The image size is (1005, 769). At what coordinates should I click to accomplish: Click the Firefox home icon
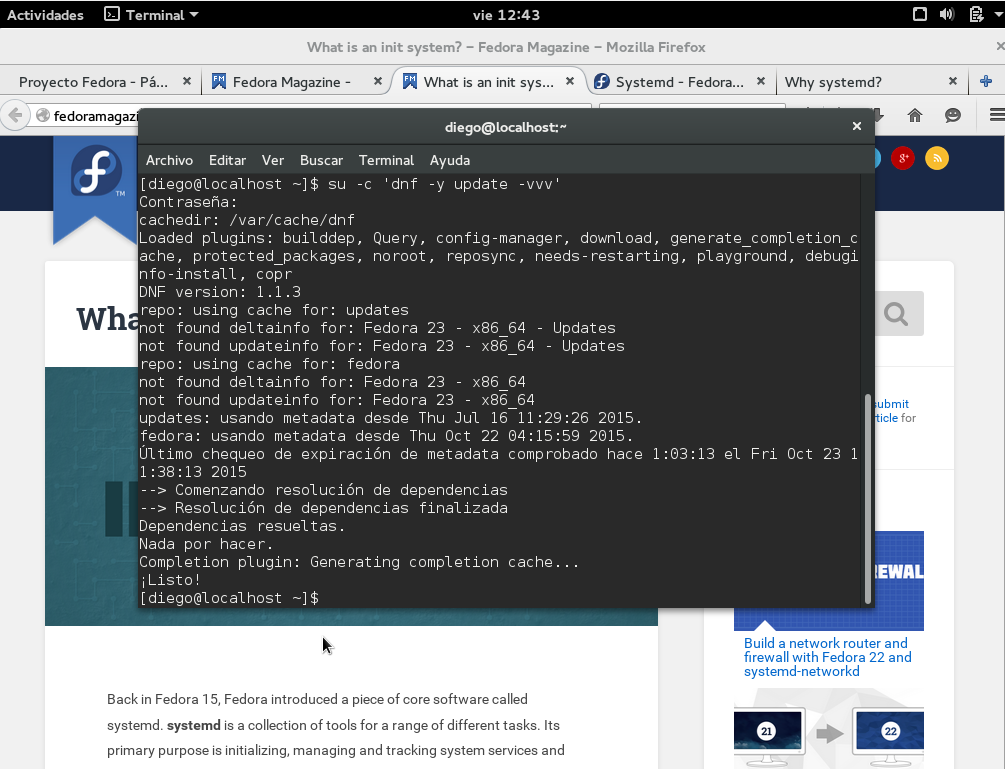[915, 115]
